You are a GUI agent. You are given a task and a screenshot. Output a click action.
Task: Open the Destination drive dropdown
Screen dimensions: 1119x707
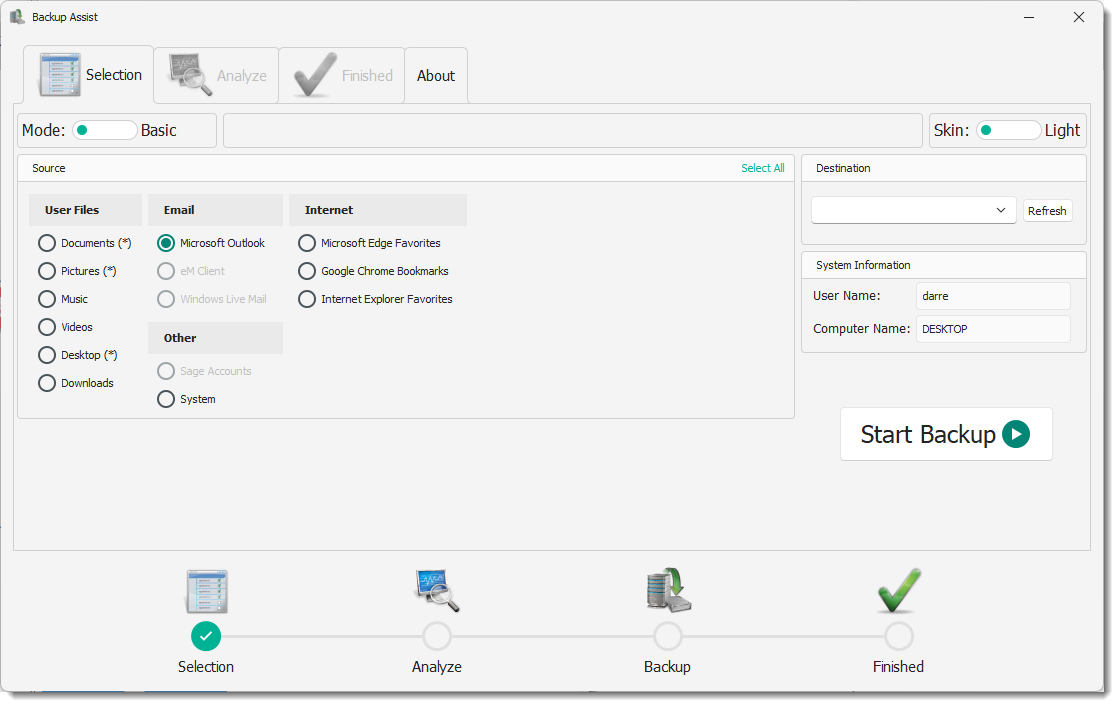tap(913, 210)
